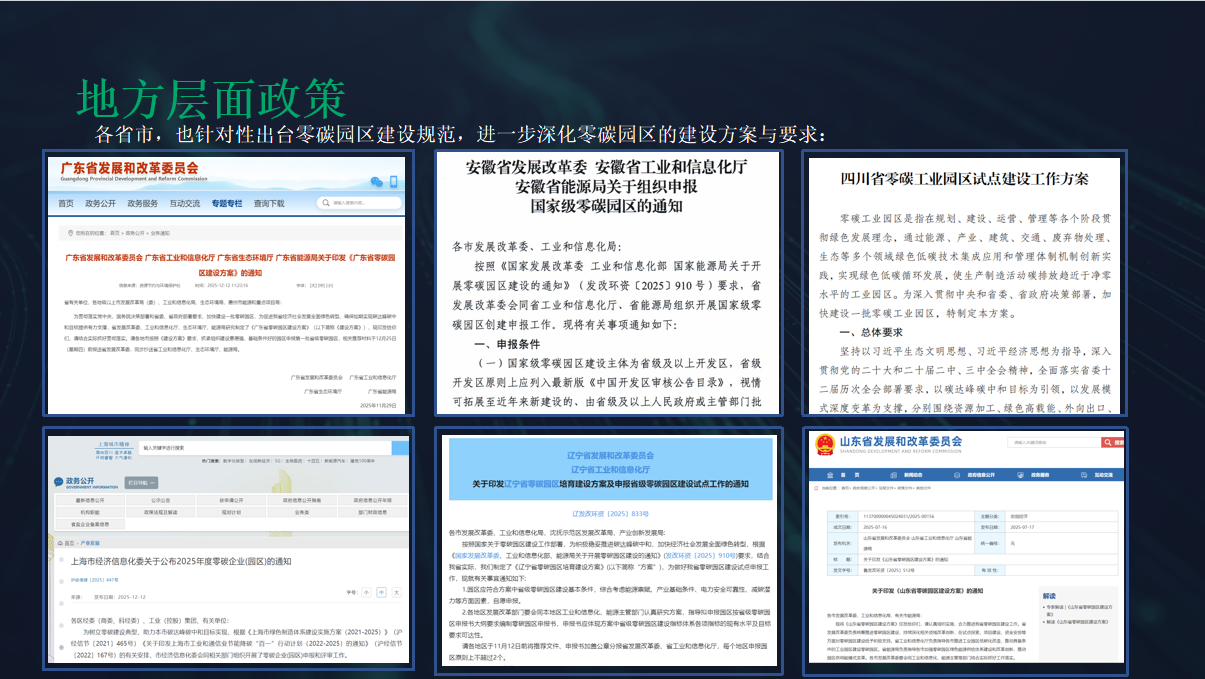Open 首页 tab in Guangdong nav bar
This screenshot has height=679, width=1205.
point(66,203)
